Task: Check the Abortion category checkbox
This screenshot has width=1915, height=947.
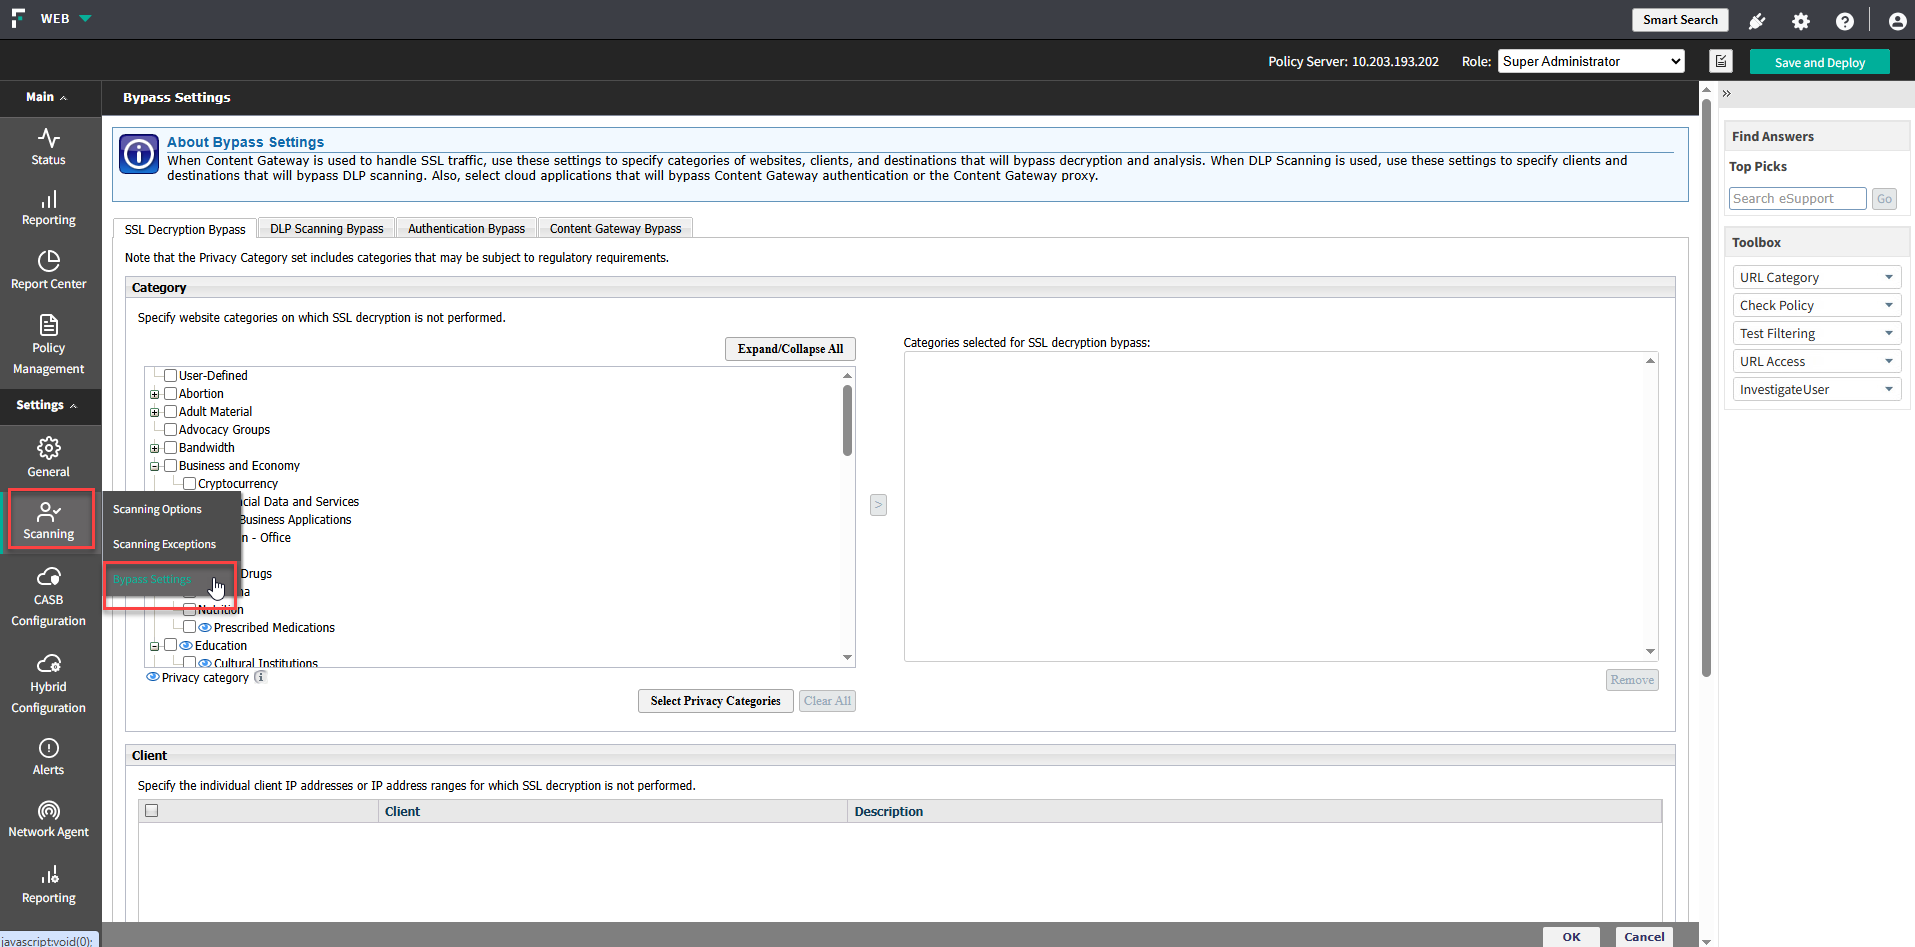Action: (171, 394)
